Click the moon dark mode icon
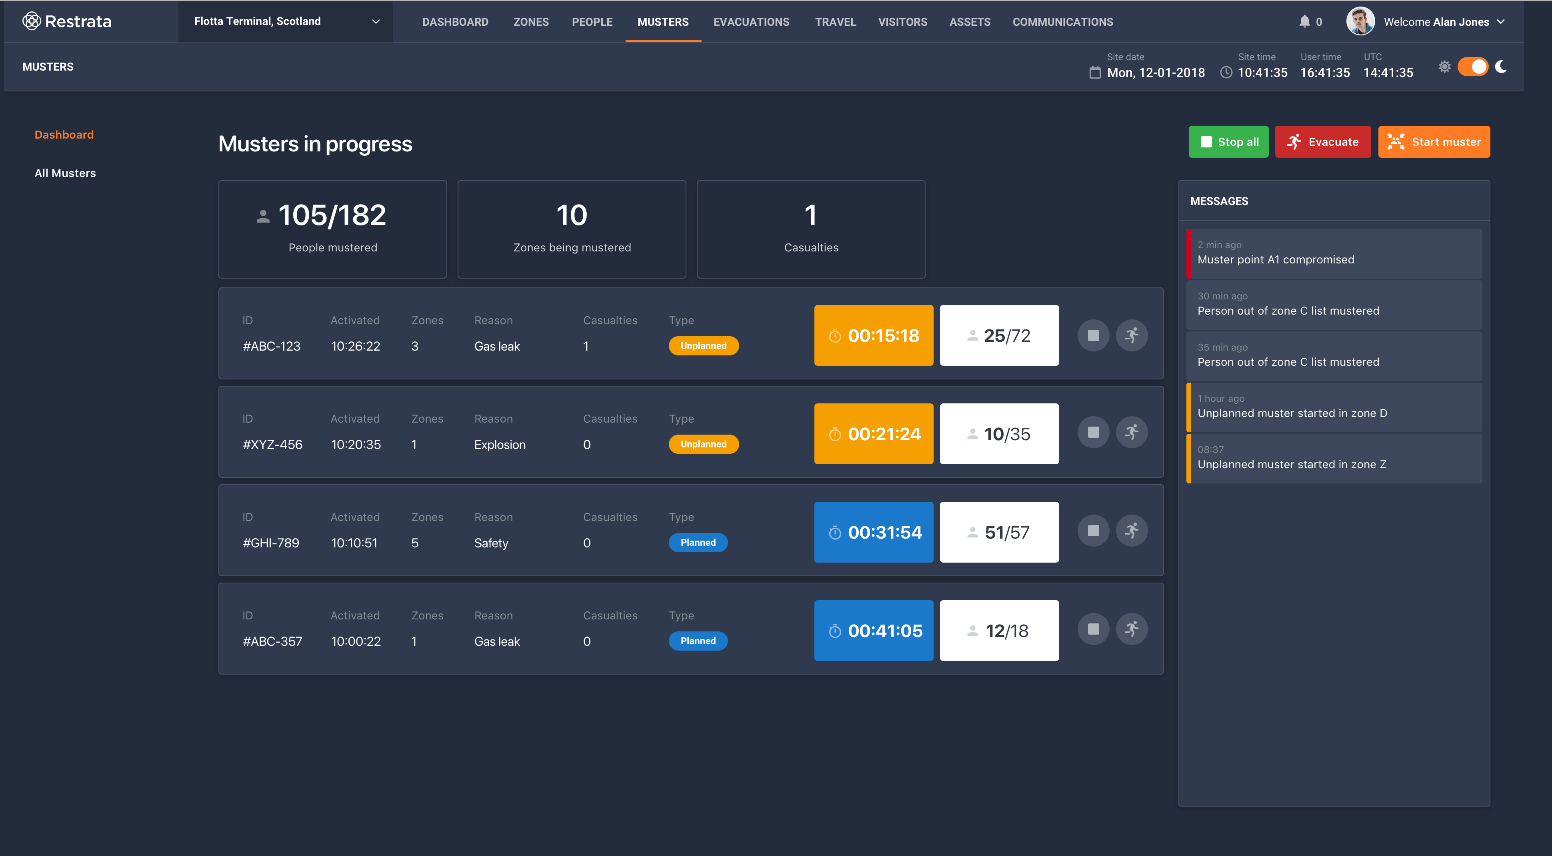The height and width of the screenshot is (856, 1552). click(1501, 67)
